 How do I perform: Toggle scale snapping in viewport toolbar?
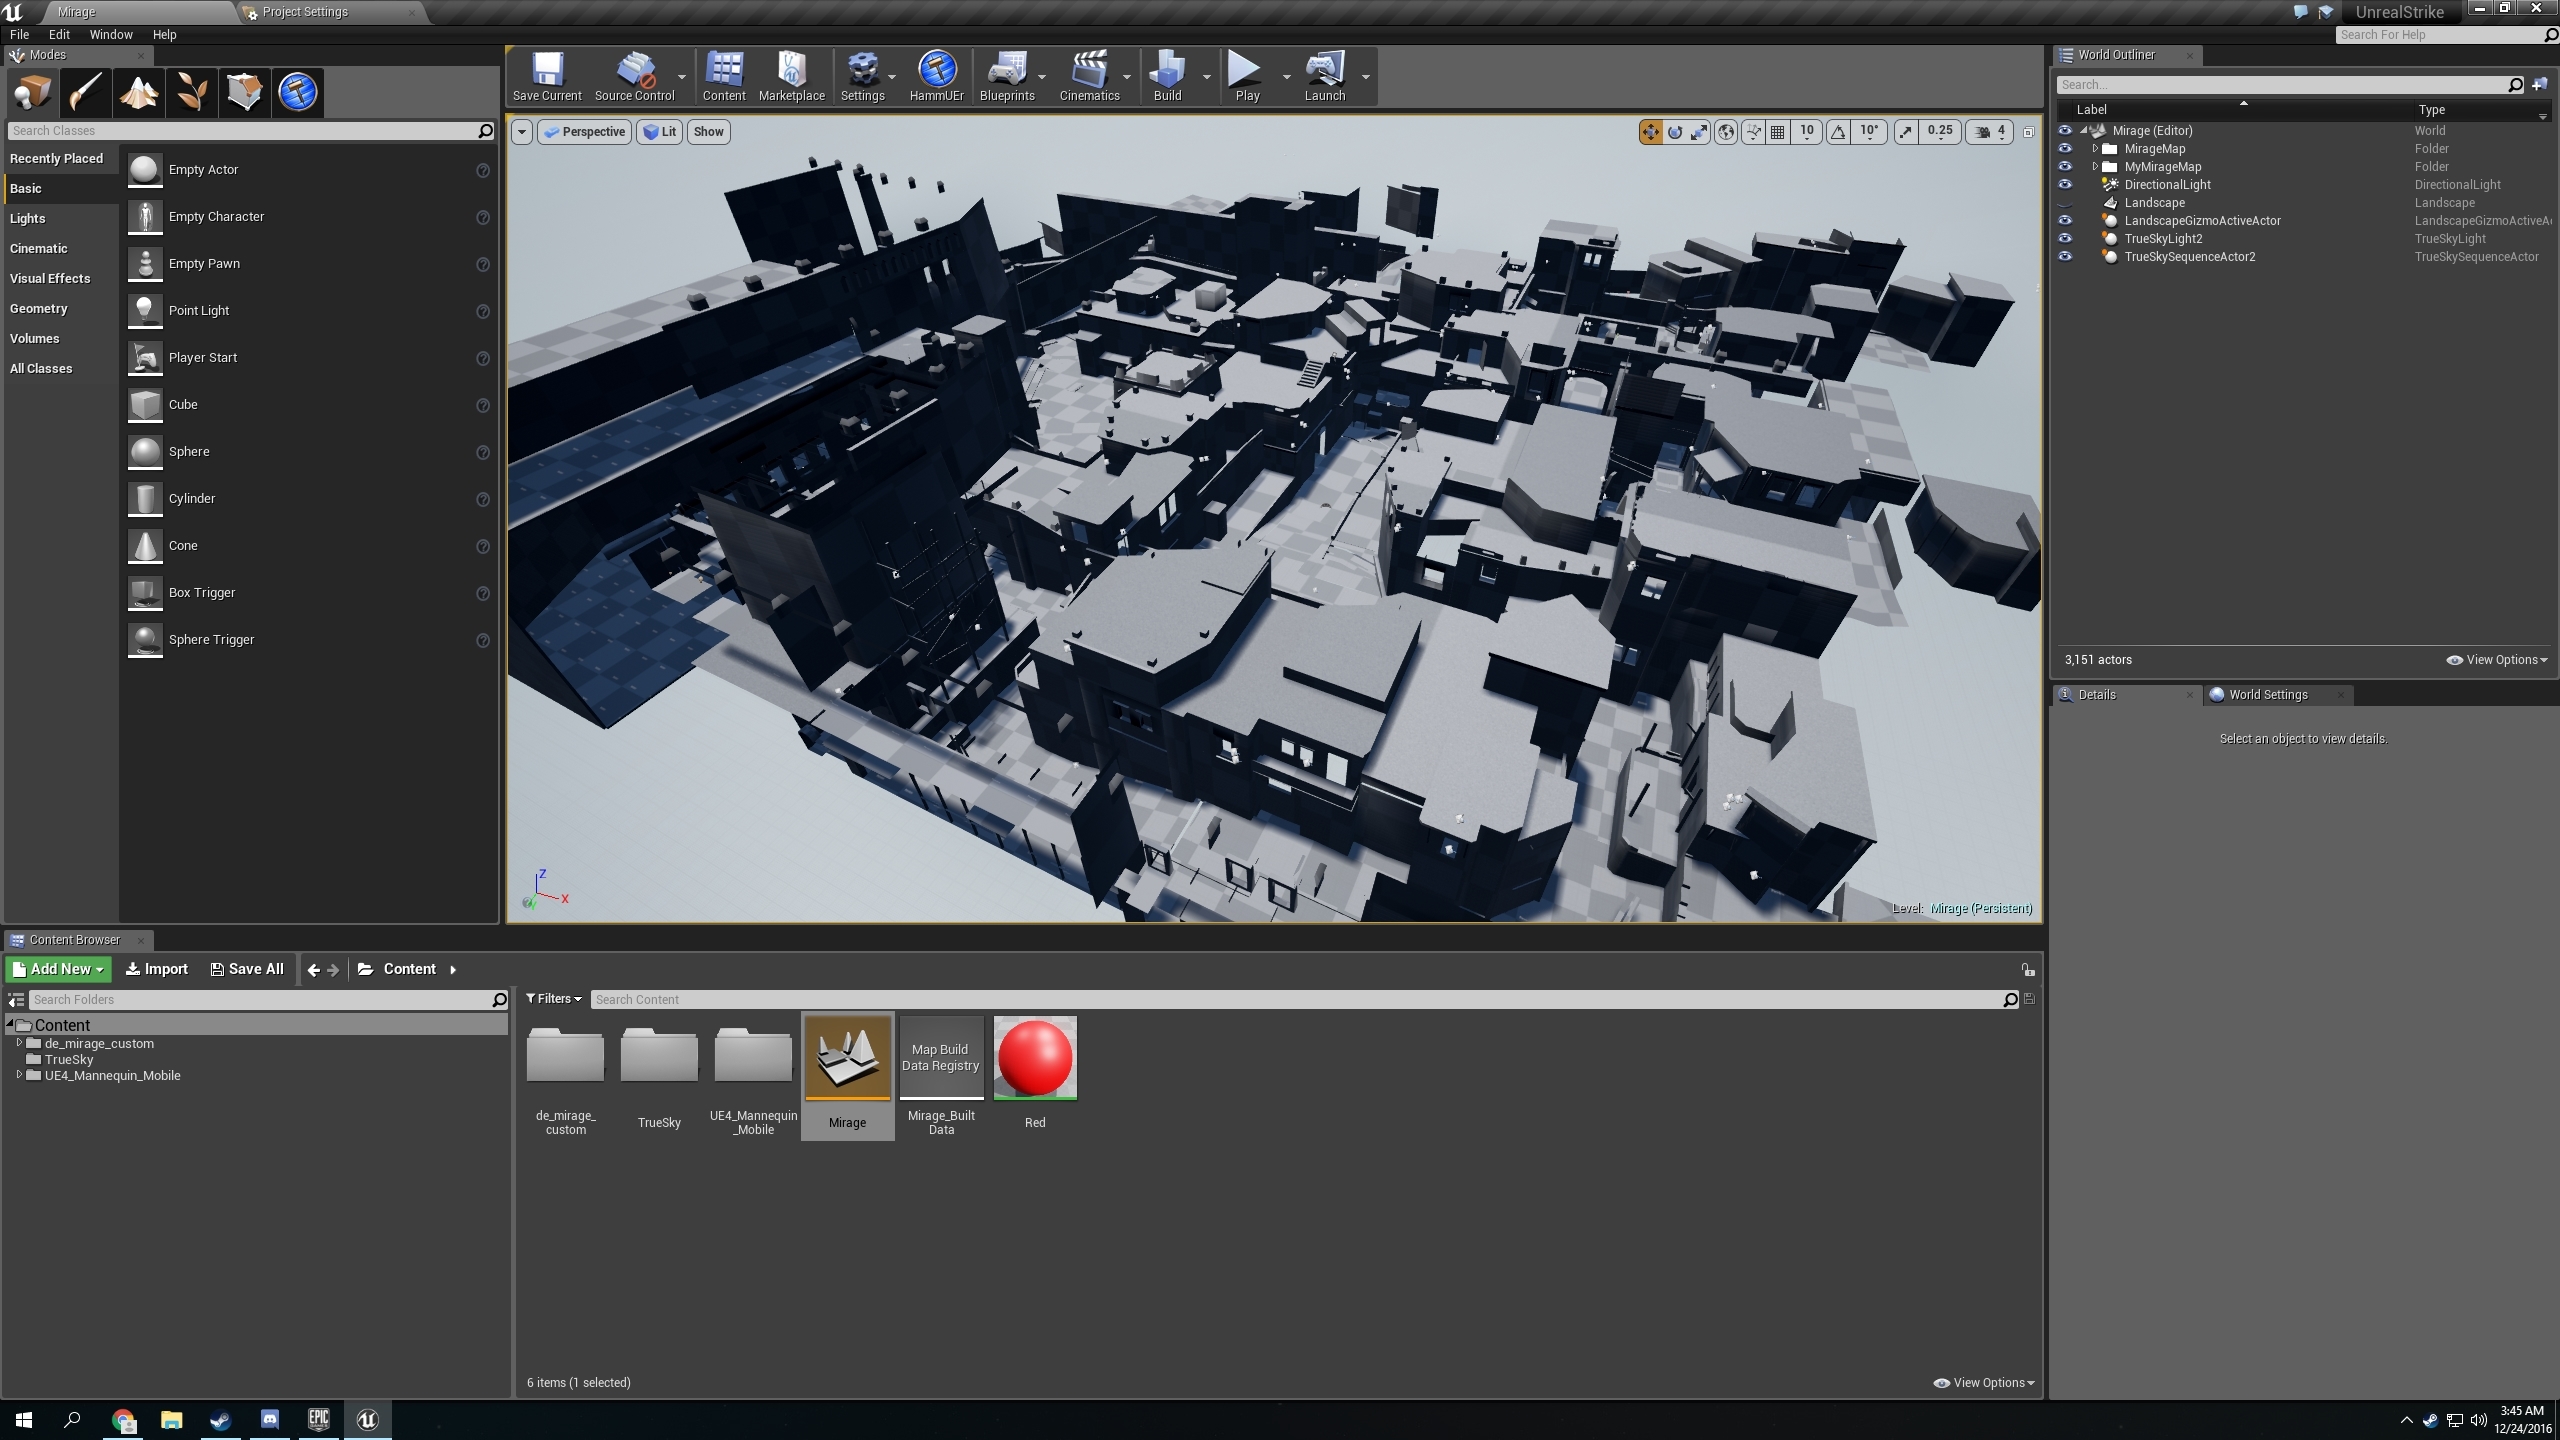click(1906, 132)
